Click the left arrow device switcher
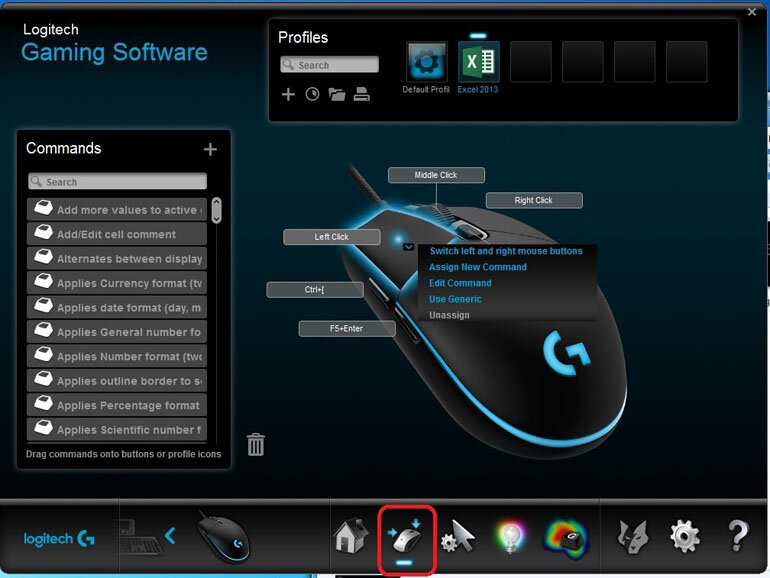The width and height of the screenshot is (770, 578). coord(170,535)
